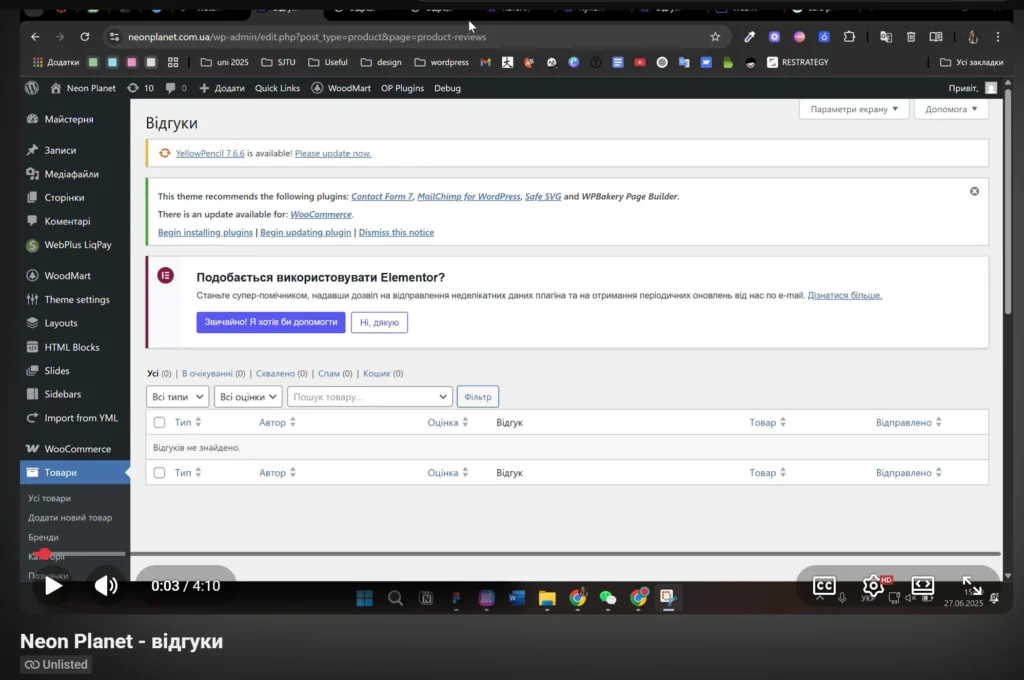Expand Параметри екрану panel
This screenshot has height=680, width=1024.
pos(854,109)
